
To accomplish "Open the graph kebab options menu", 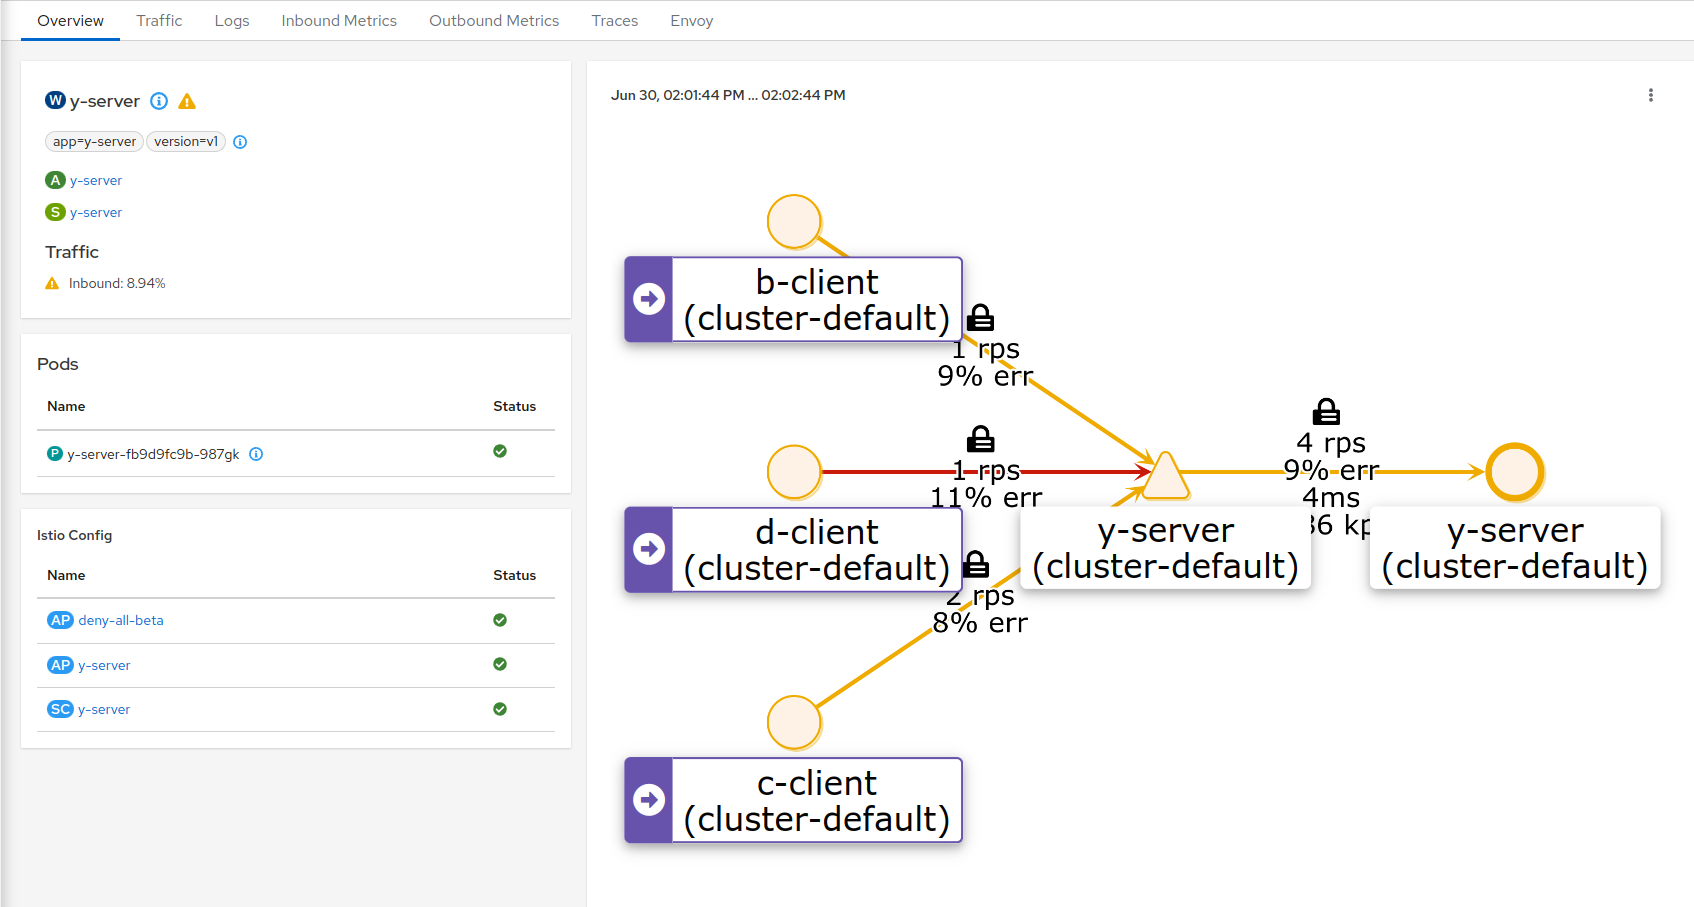I will click(x=1651, y=95).
